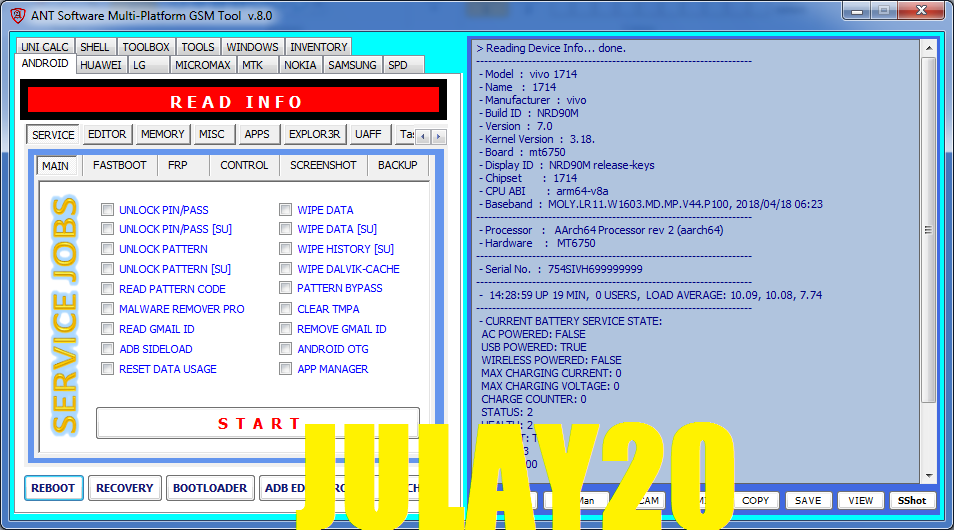The width and height of the screenshot is (954, 530).
Task: Click the SAVE log button
Action: pyautogui.click(x=808, y=500)
